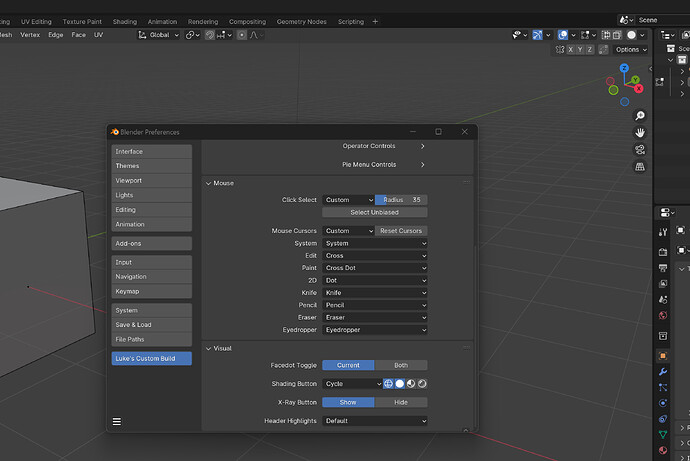Viewport: 690px width, 461px height.
Task: Open the World properties tab
Action: [x=663, y=315]
